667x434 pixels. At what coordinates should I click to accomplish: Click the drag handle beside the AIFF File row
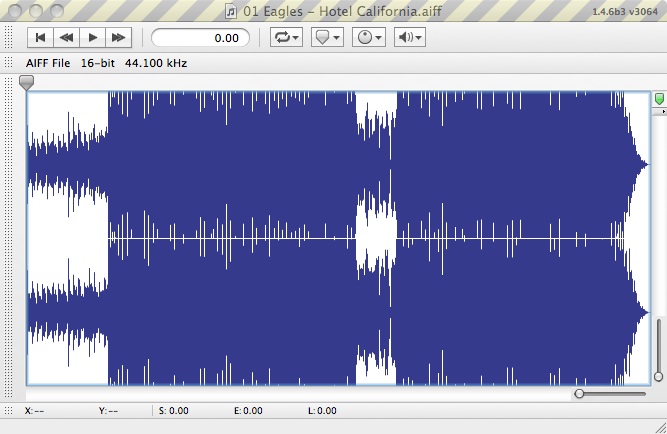pyautogui.click(x=8, y=63)
